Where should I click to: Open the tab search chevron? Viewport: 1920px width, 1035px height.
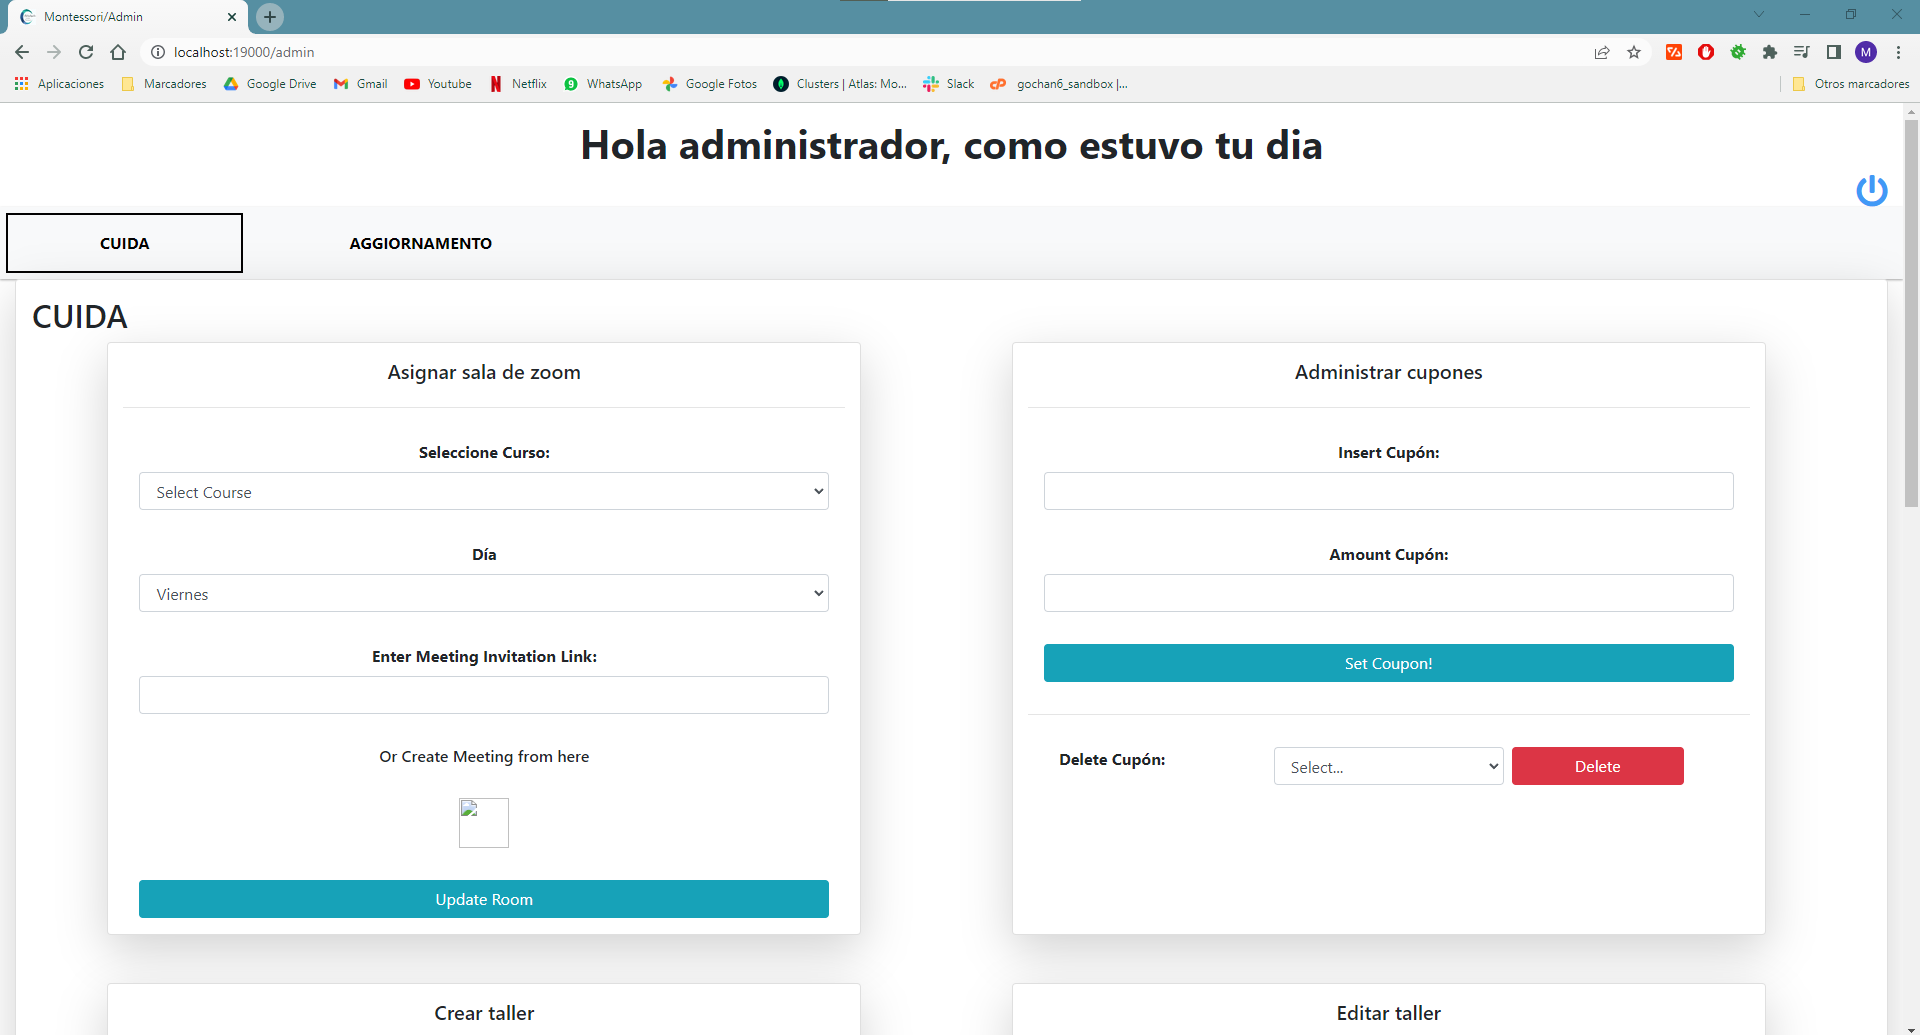click(x=1759, y=15)
